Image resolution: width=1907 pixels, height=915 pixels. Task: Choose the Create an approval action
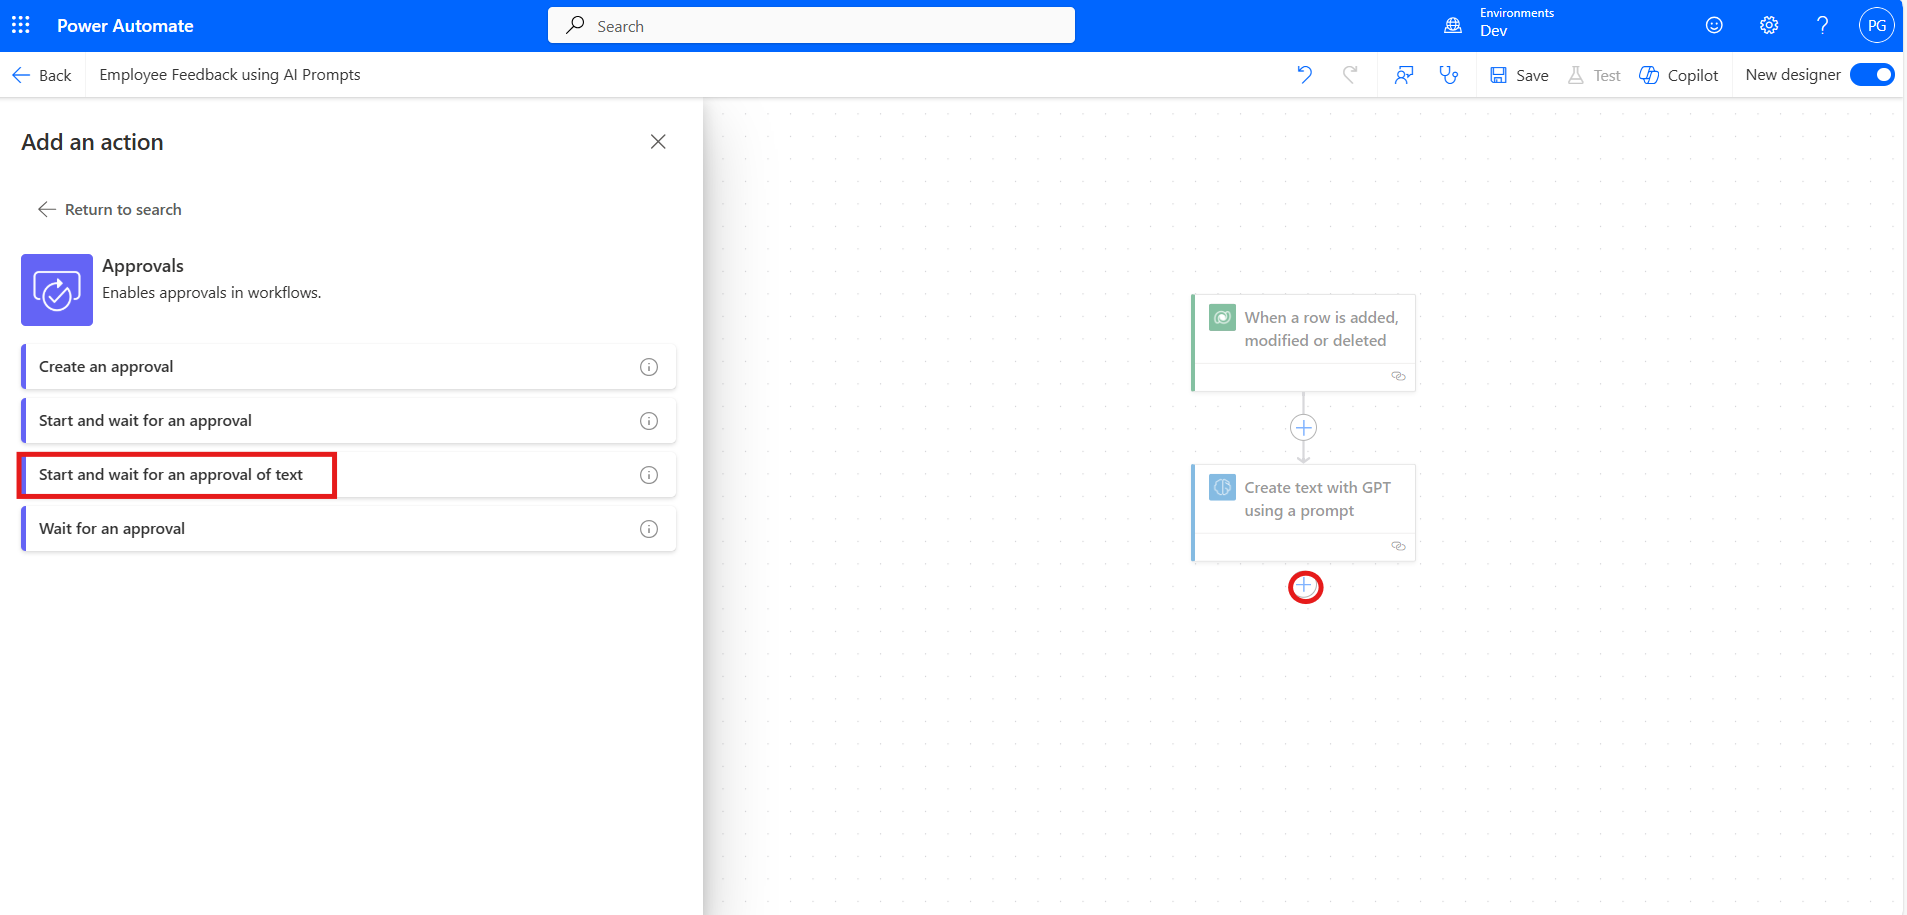click(x=106, y=367)
